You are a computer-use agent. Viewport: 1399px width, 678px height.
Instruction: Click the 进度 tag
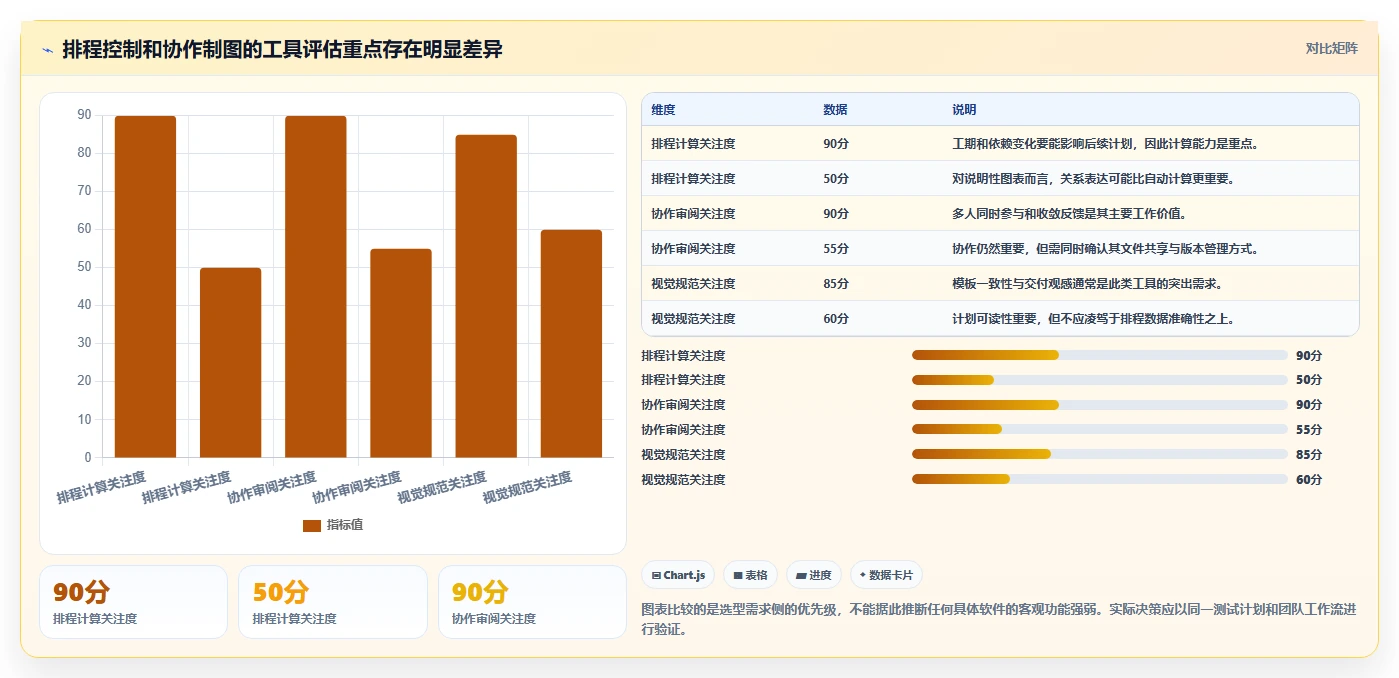814,575
